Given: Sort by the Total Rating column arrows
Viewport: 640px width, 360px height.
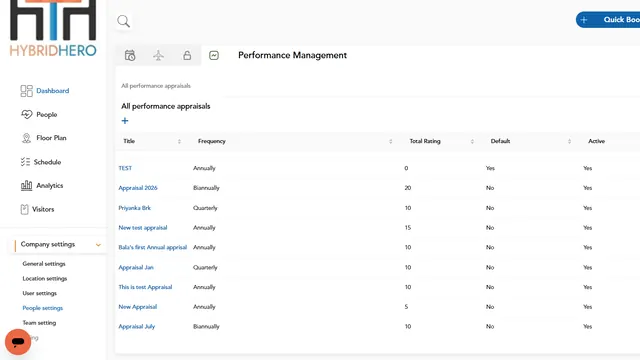Looking at the screenshot, I should tap(472, 141).
